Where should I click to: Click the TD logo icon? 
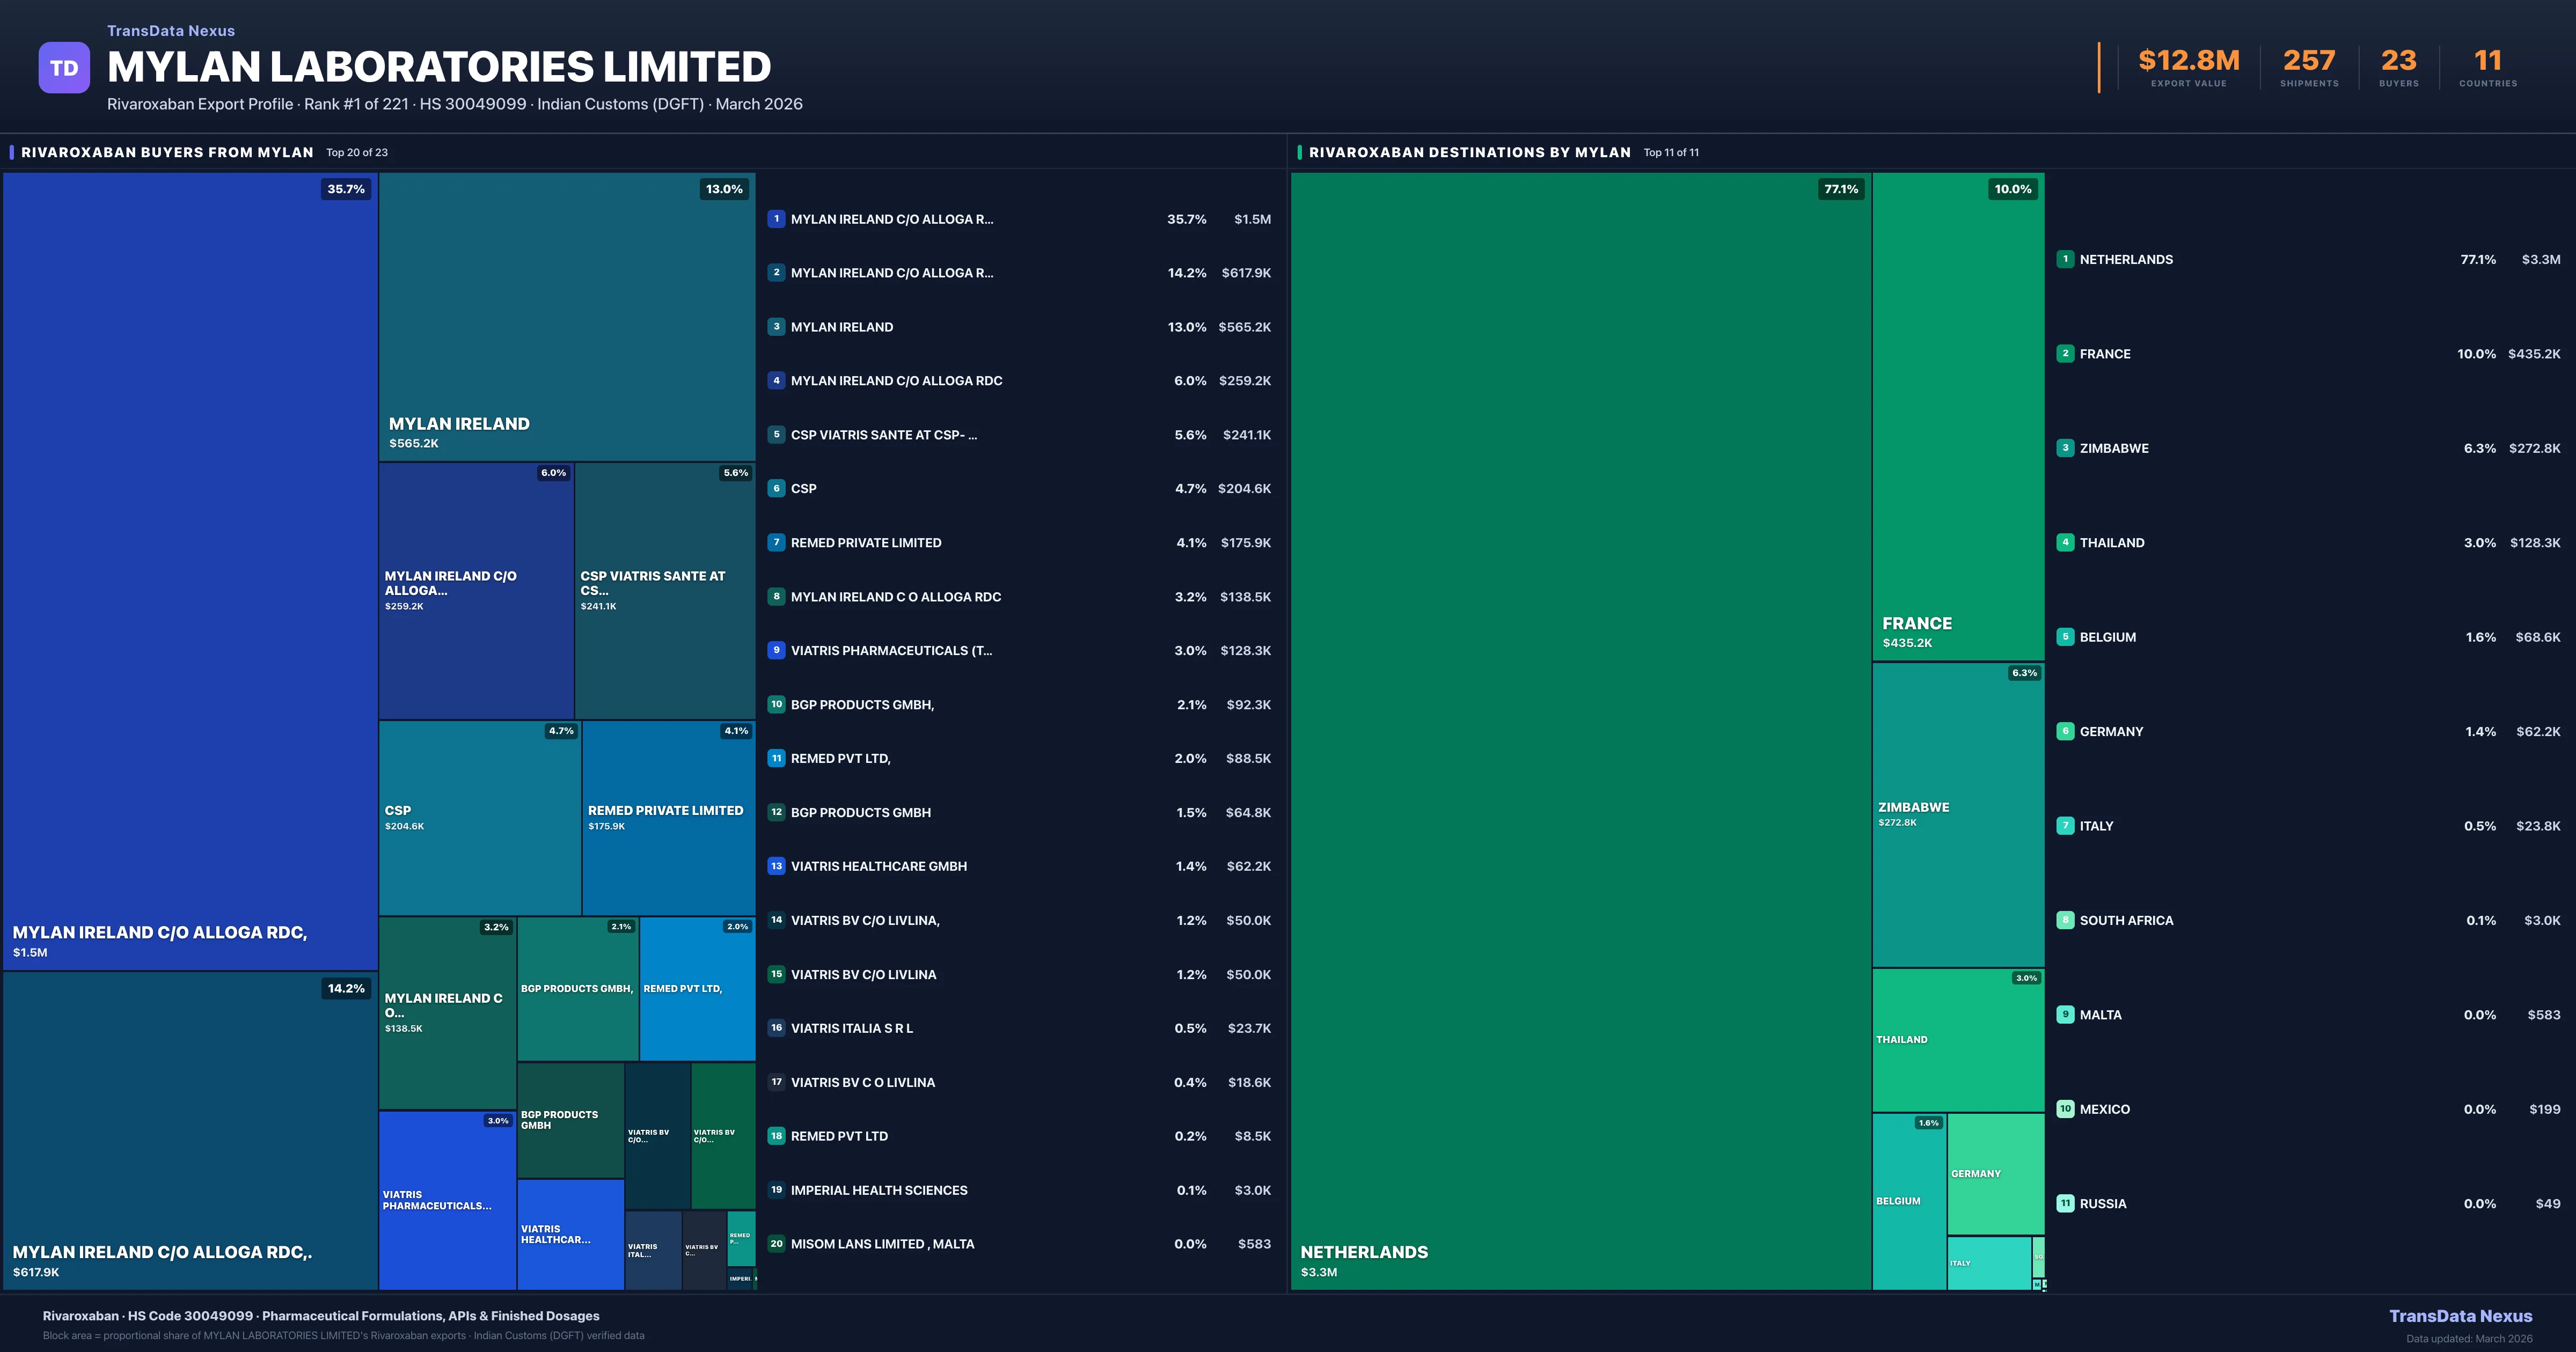tap(64, 66)
